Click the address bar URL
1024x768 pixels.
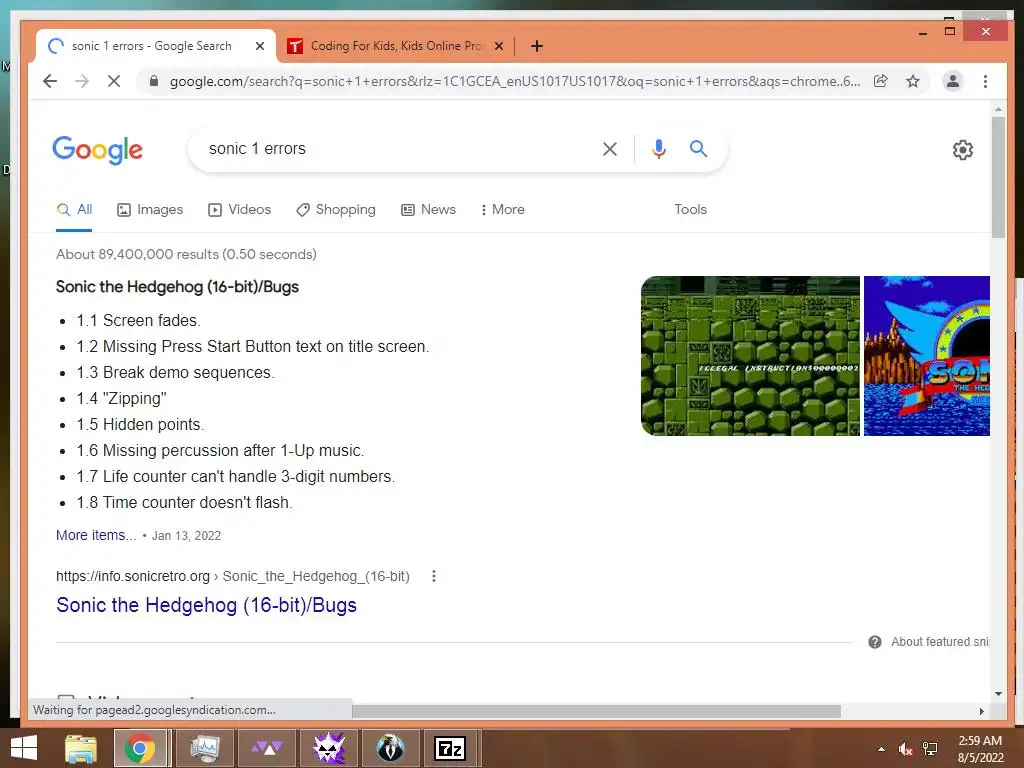click(515, 81)
